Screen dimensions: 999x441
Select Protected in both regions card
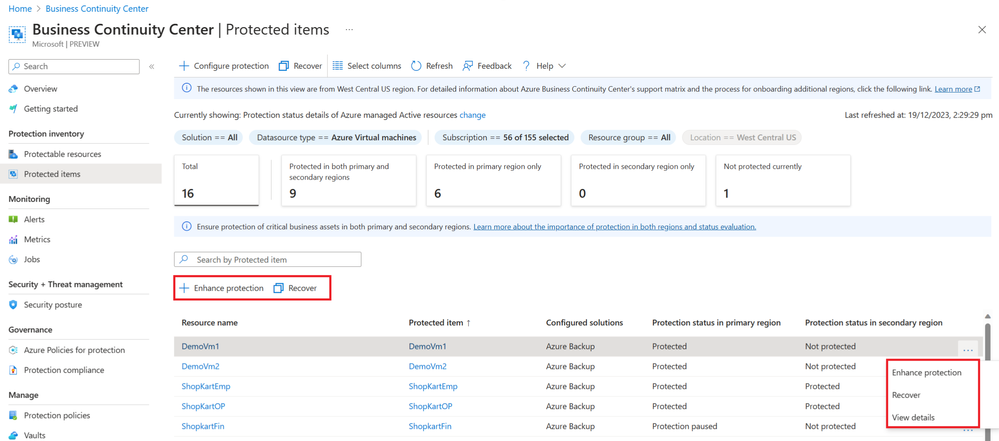click(x=349, y=180)
